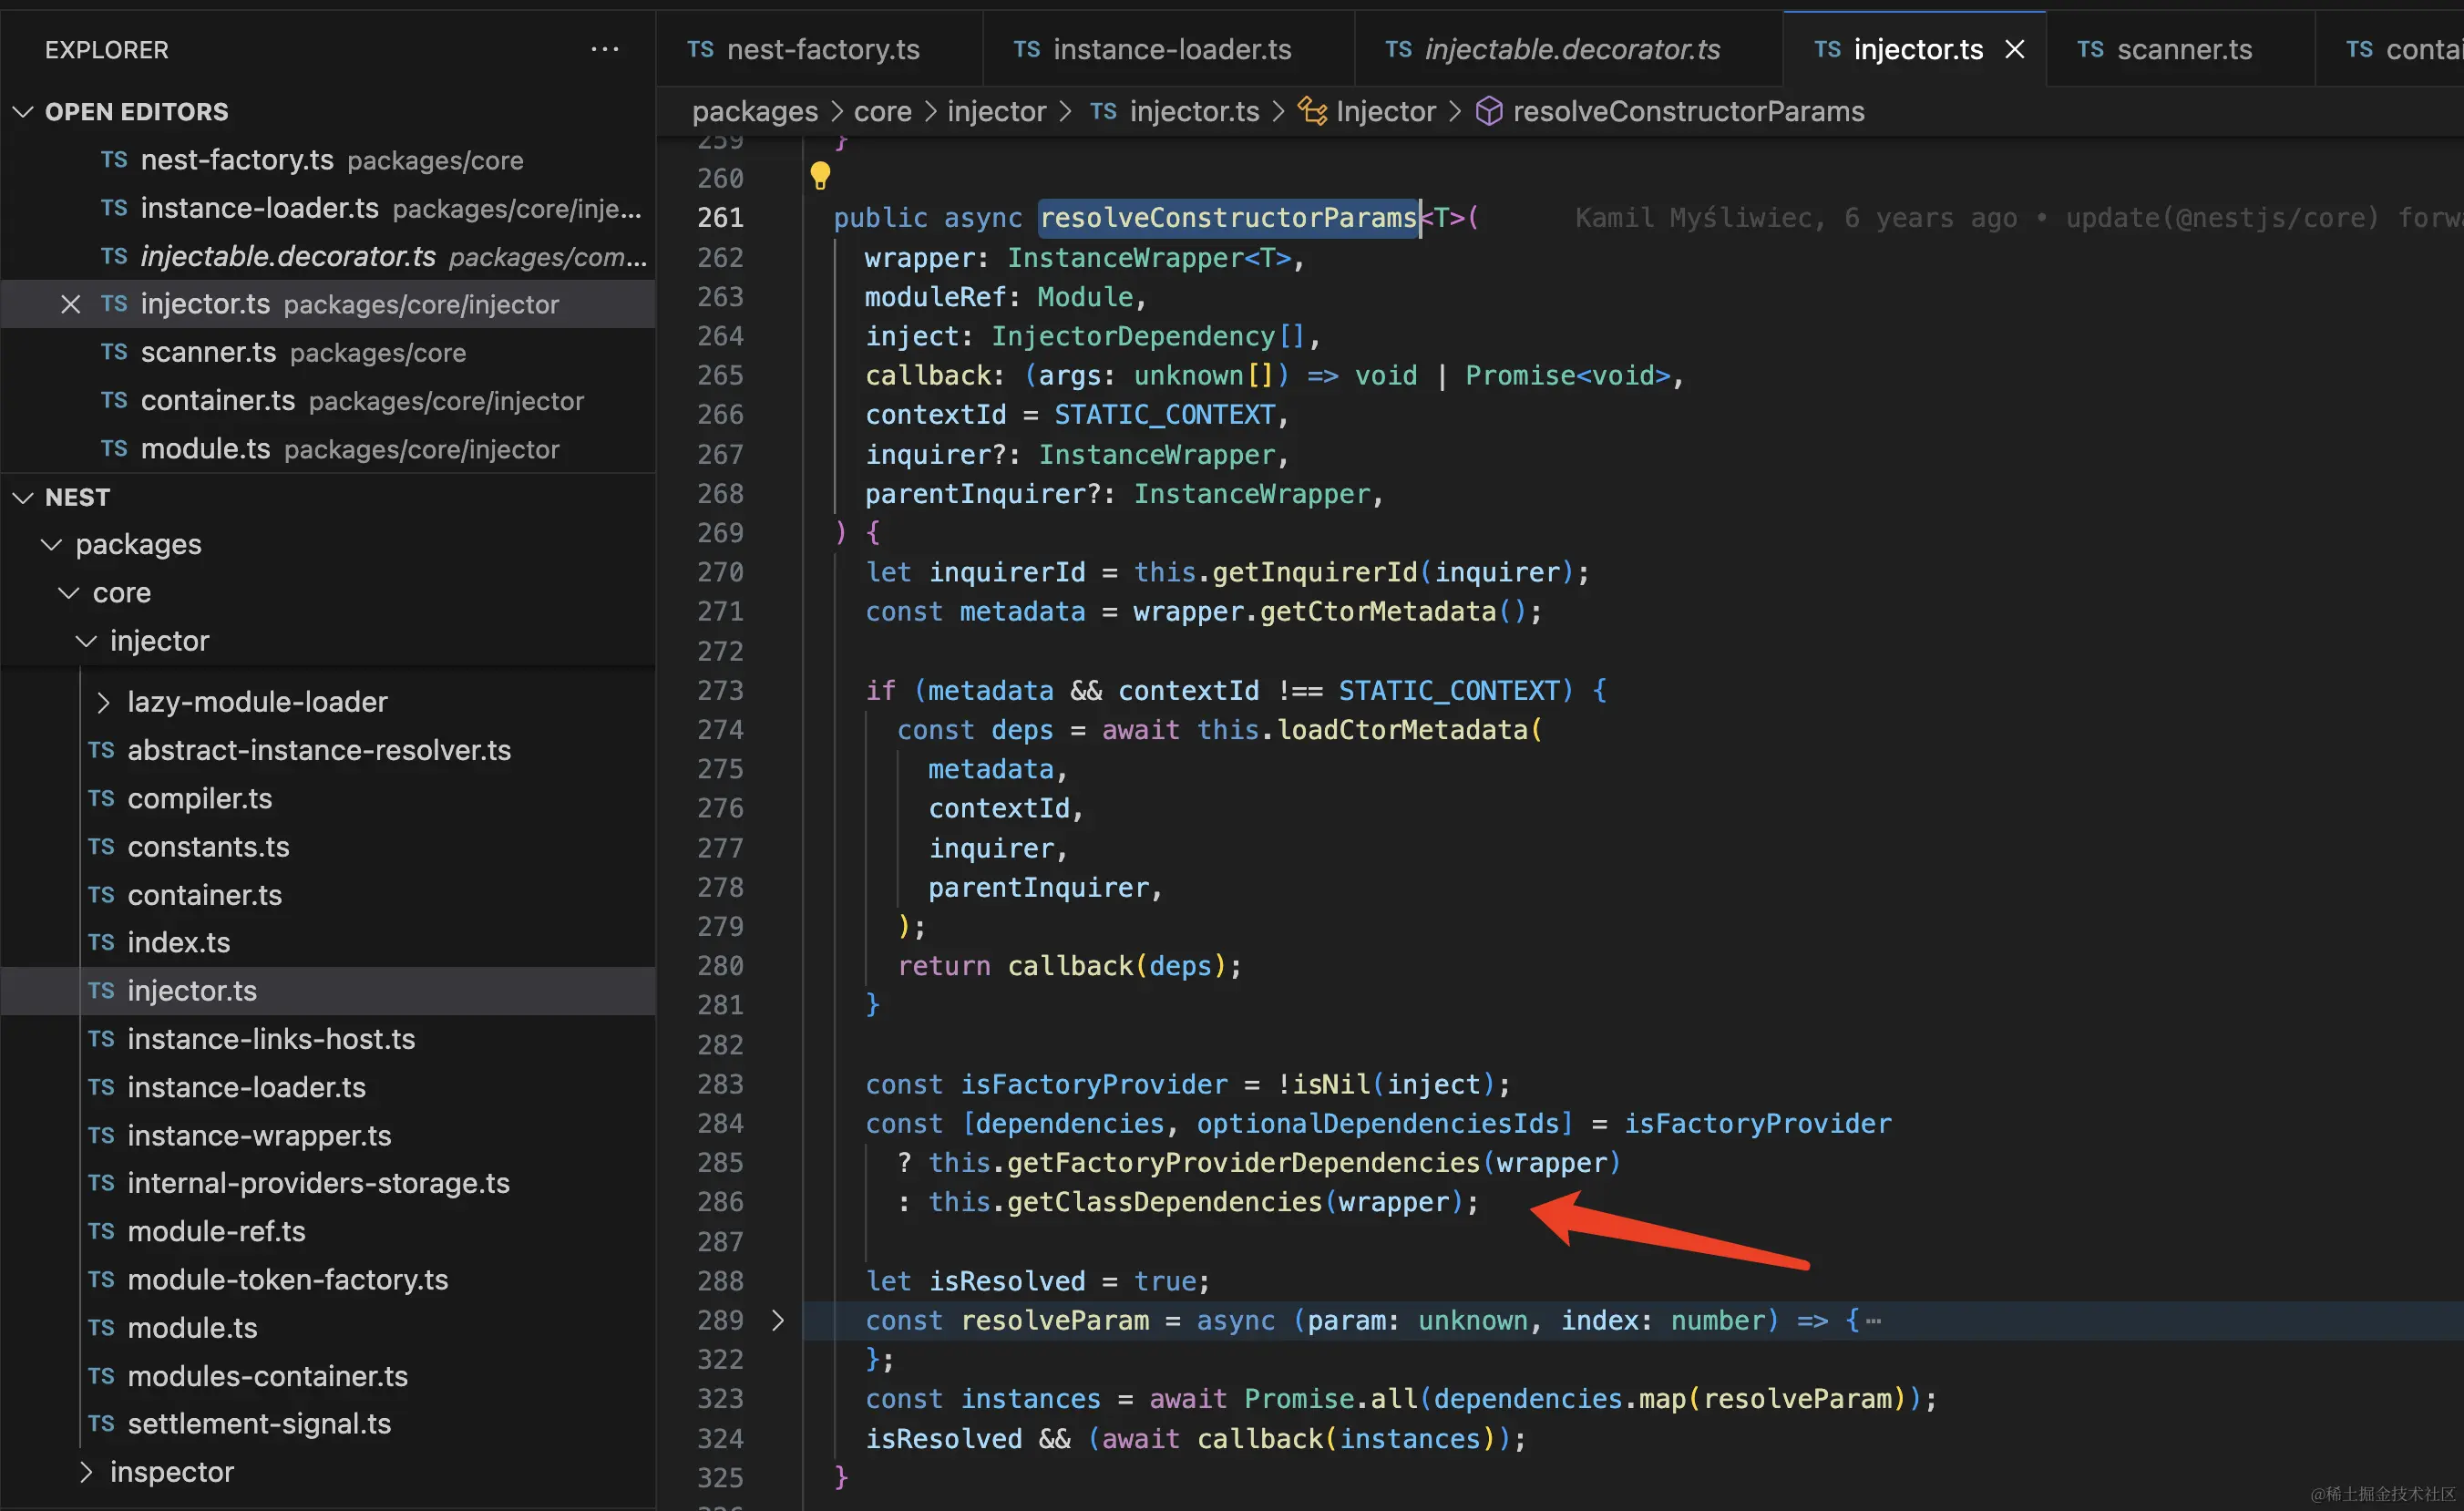Collapse the core folder
Image resolution: width=2464 pixels, height=1511 pixels.
pyautogui.click(x=69, y=592)
